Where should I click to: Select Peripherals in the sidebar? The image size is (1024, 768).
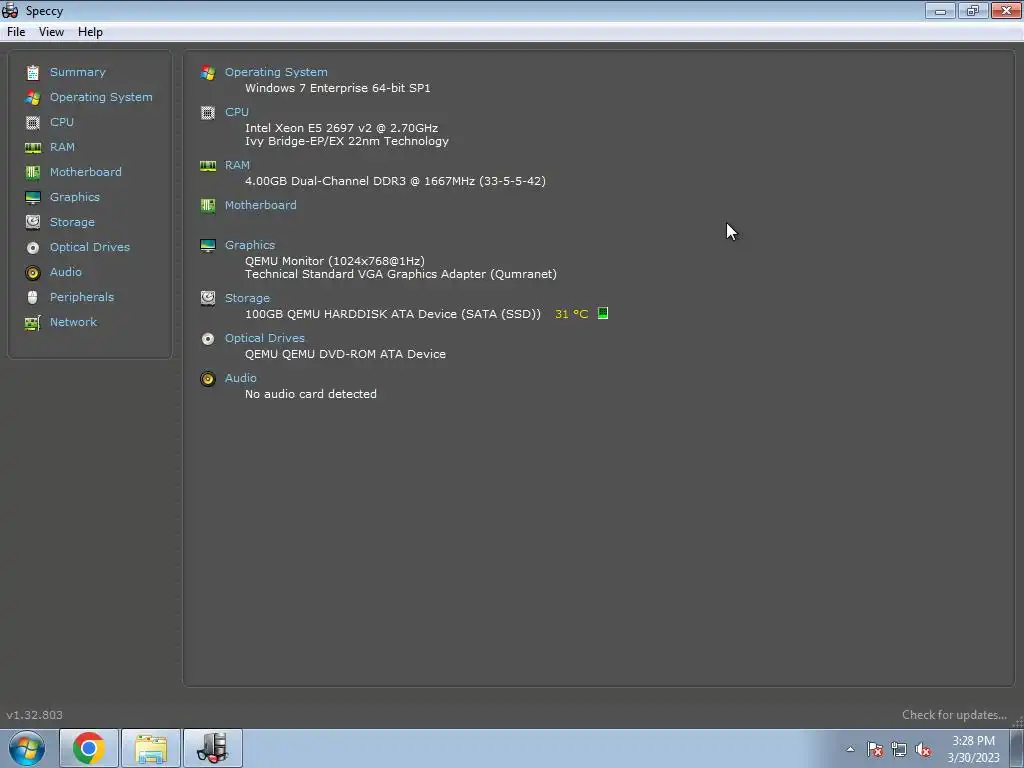click(82, 297)
